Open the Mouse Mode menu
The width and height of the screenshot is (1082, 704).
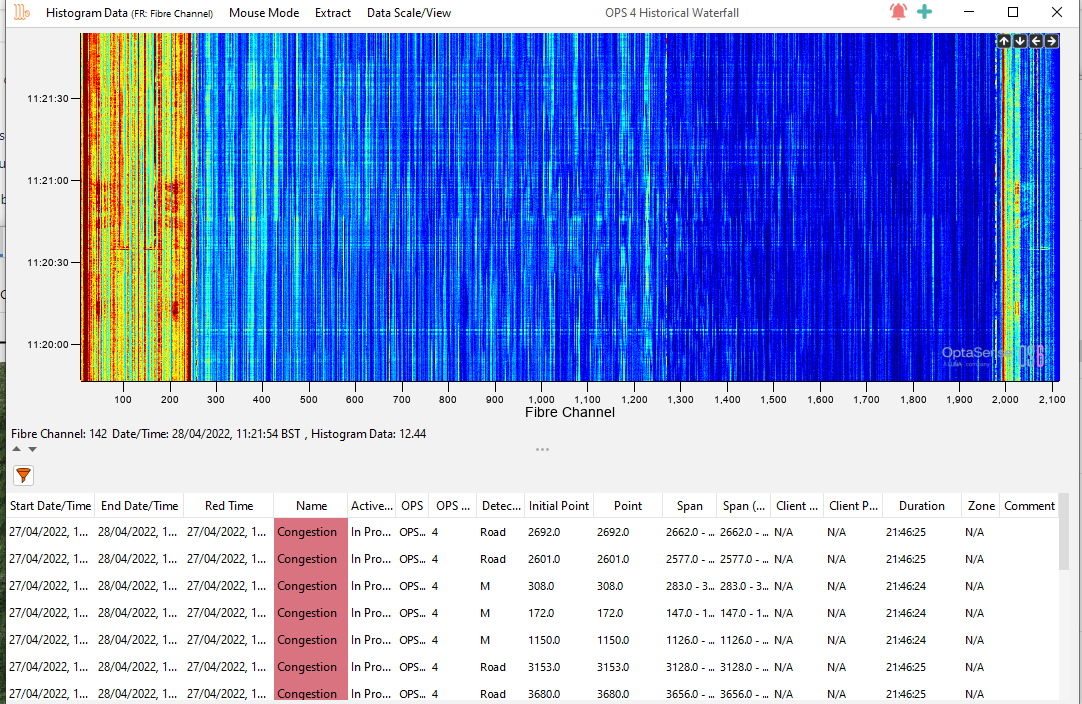(264, 13)
